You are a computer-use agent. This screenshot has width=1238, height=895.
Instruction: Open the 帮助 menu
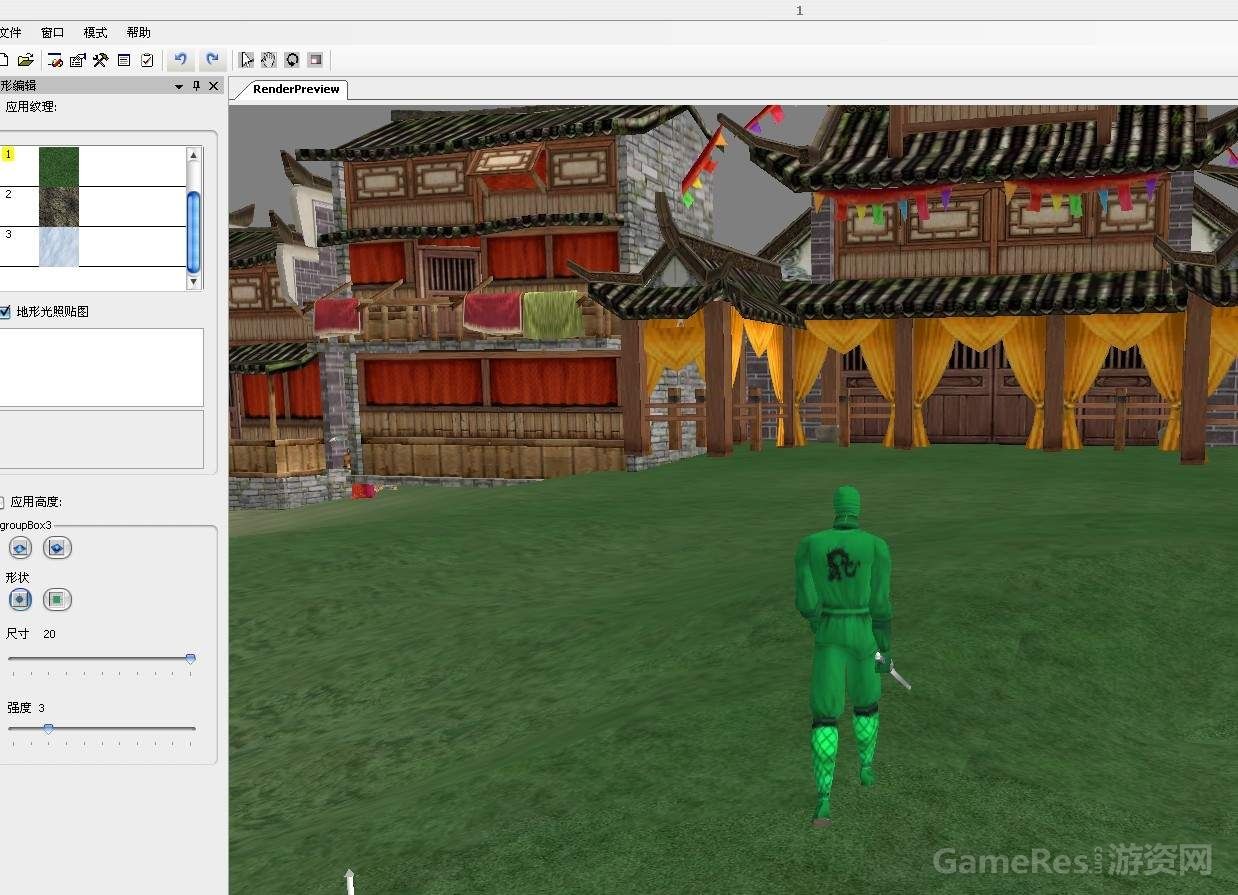(138, 33)
